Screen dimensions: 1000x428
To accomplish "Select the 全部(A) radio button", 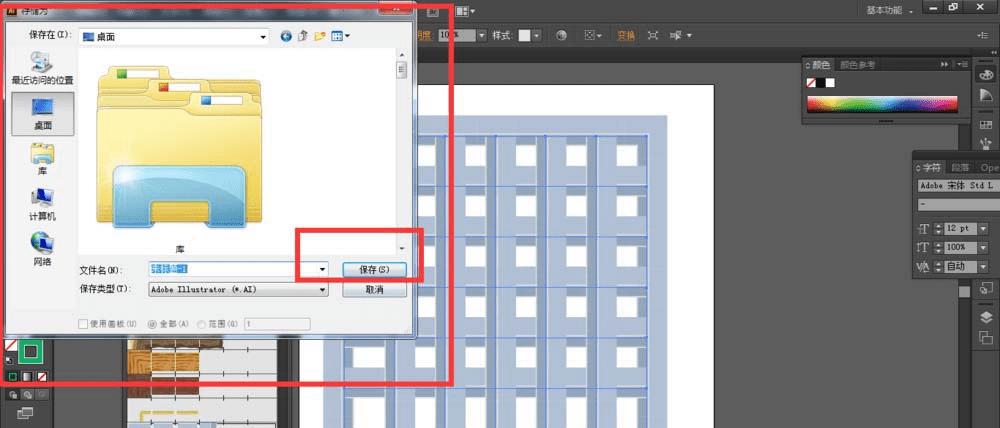I will coord(152,324).
